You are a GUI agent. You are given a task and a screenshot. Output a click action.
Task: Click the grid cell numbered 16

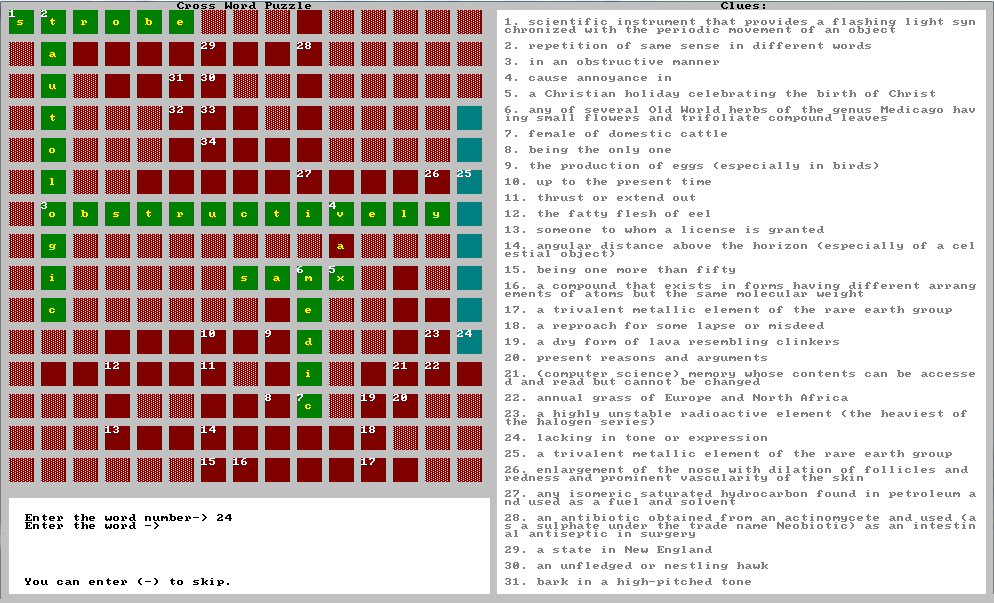245,470
